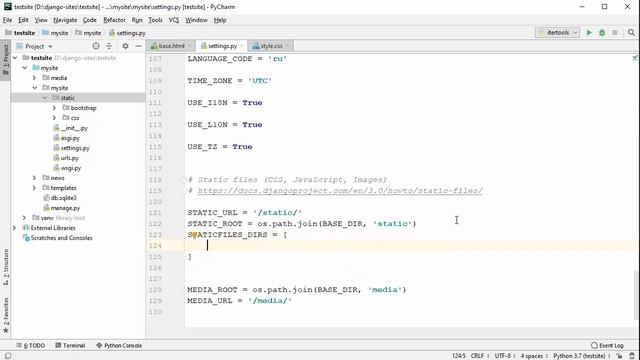Screen dimensions: 640x360
Task: Open the Navigate menu
Action: [65, 20]
